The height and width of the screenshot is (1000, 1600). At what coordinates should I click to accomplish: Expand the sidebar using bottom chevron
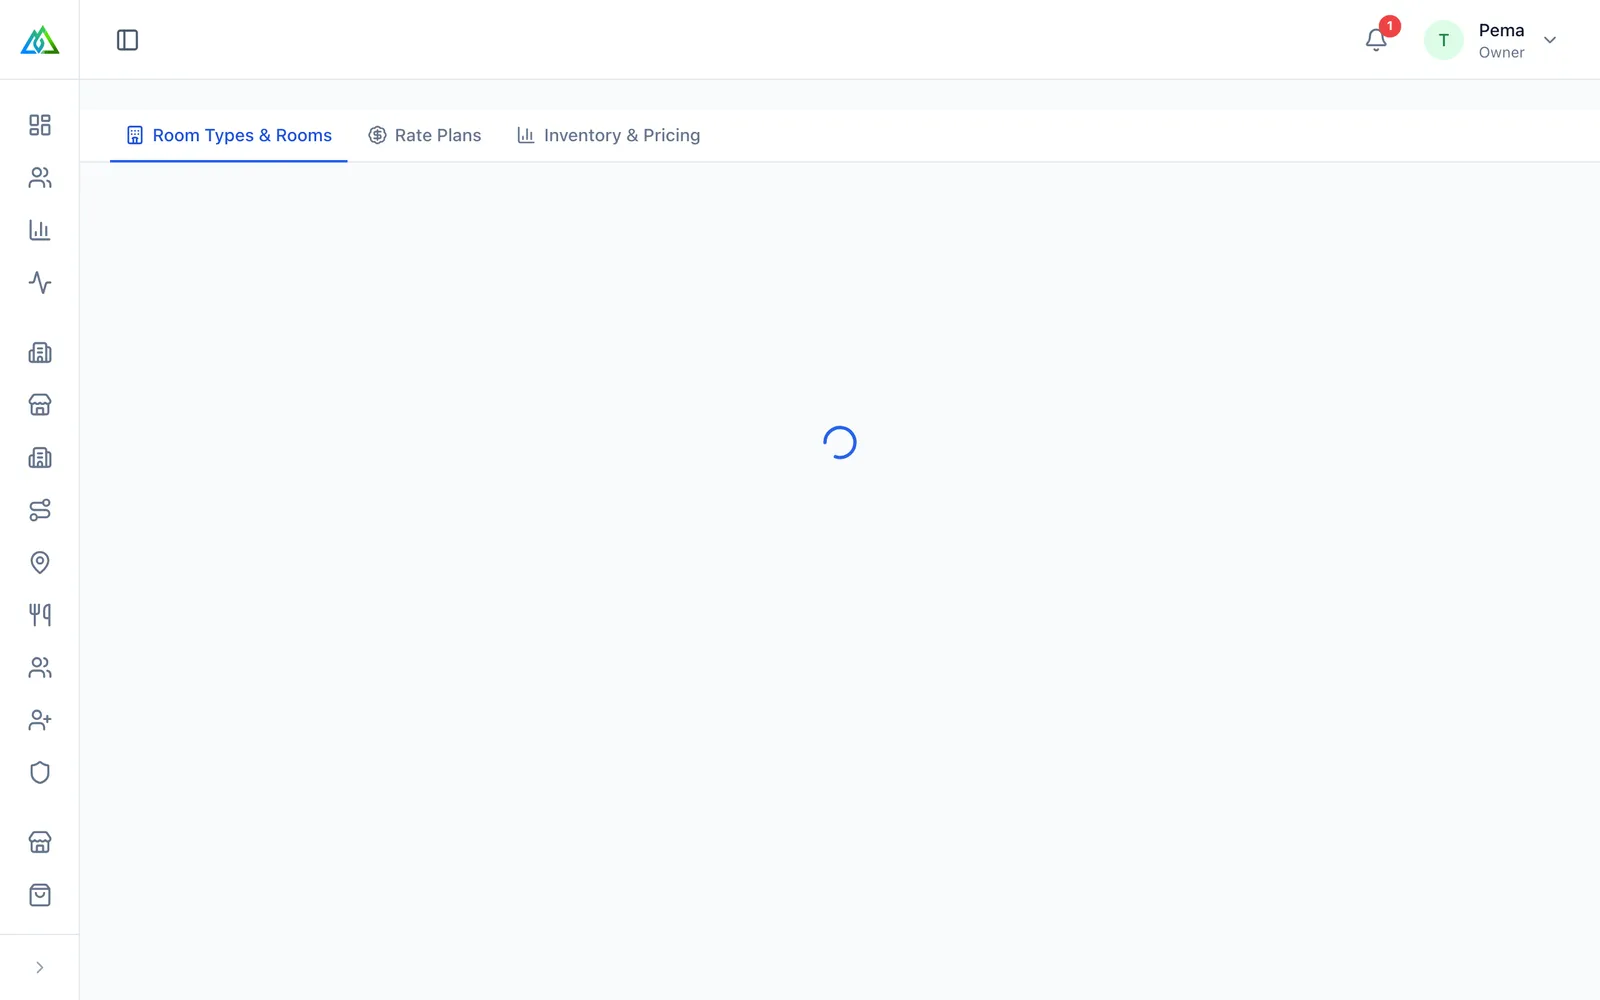point(40,967)
